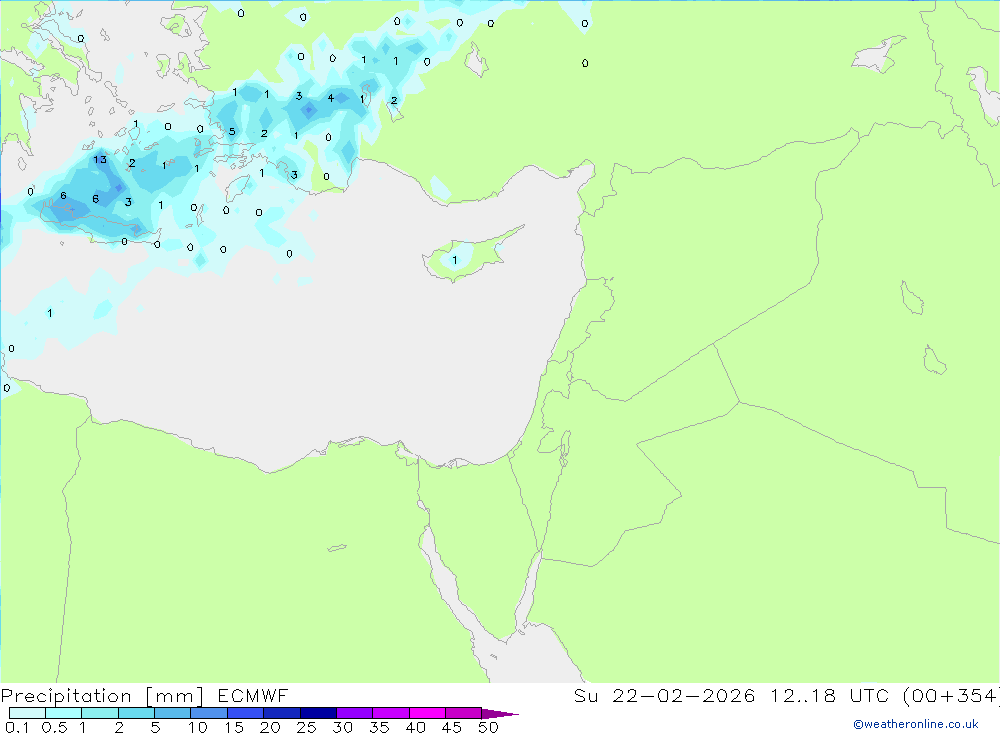Image resolution: width=1000 pixels, height=733 pixels.
Task: Click the '45' legend scale label
Action: tap(452, 727)
